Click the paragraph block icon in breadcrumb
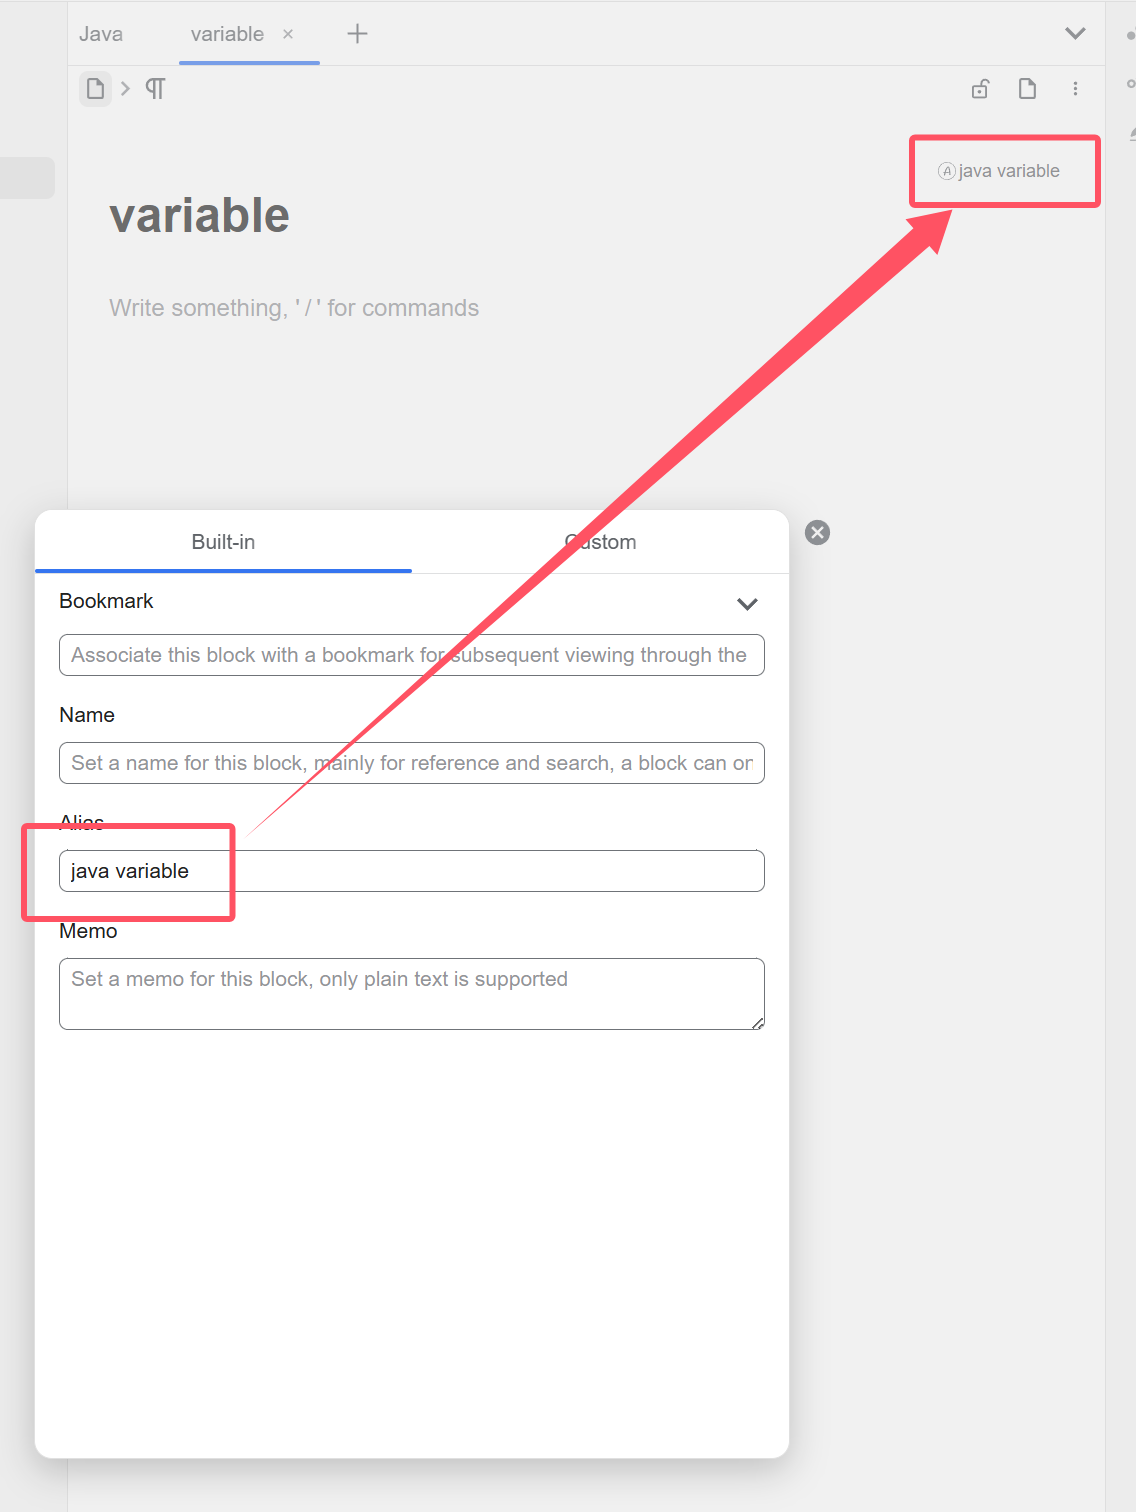The width and height of the screenshot is (1136, 1512). [x=155, y=89]
